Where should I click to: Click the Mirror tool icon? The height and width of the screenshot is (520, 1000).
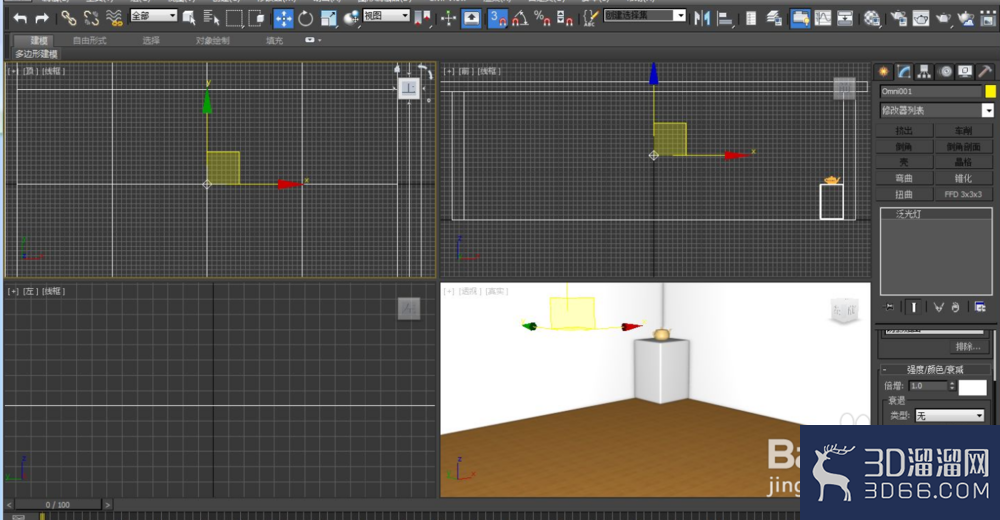pyautogui.click(x=702, y=18)
